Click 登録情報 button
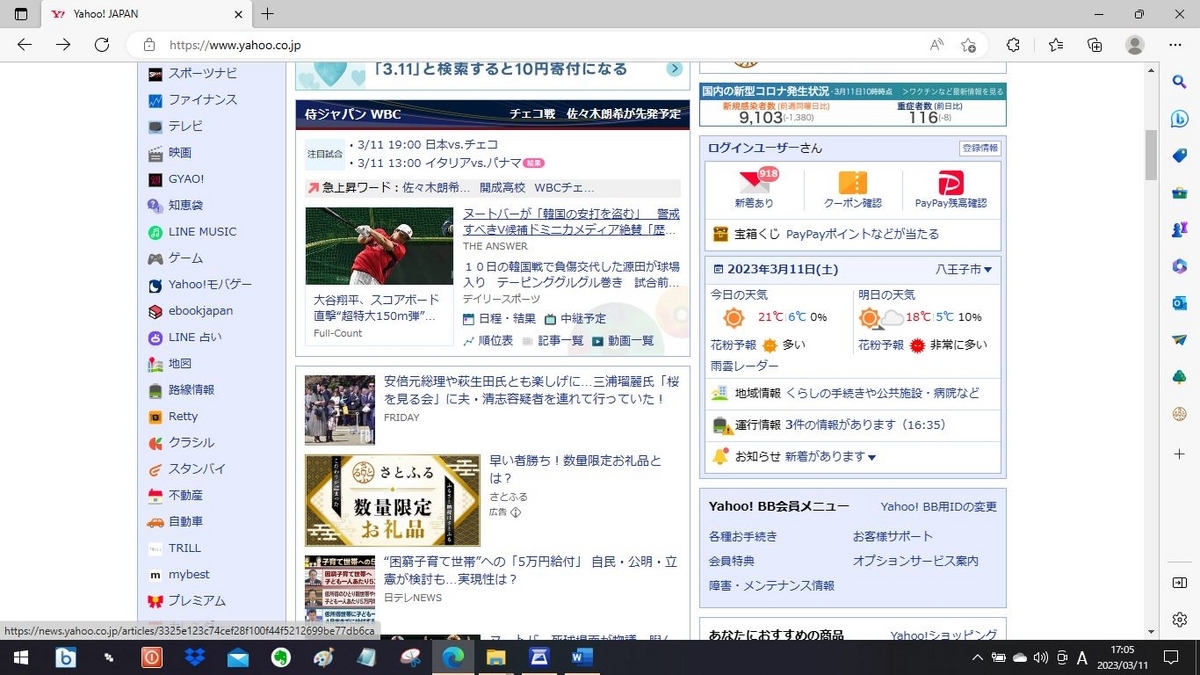 coord(980,148)
